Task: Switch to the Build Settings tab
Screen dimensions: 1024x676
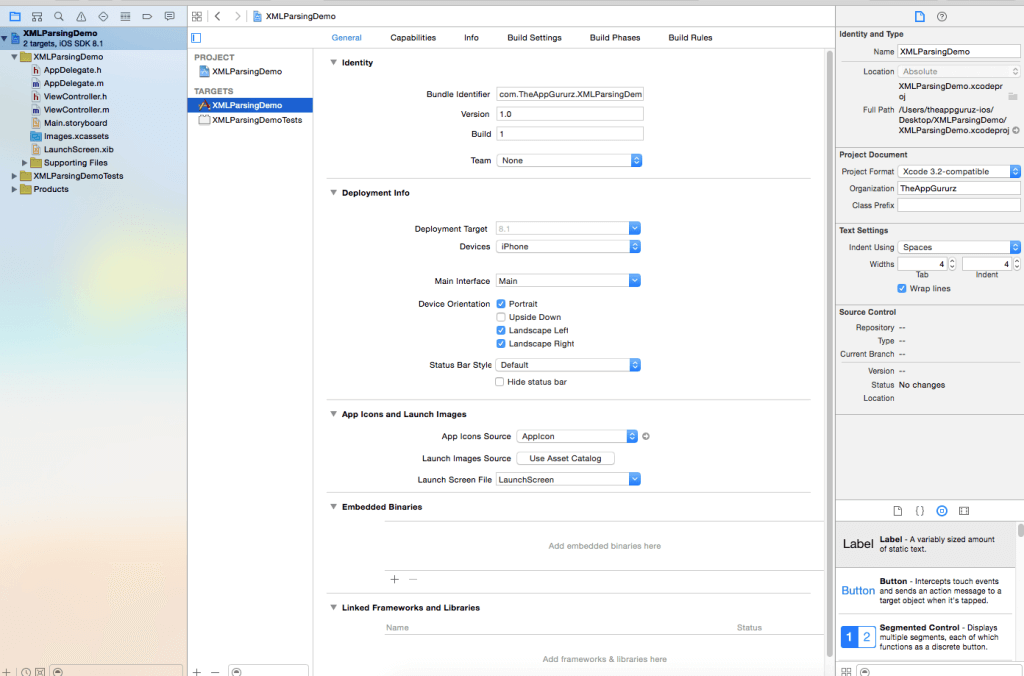Action: pos(534,38)
